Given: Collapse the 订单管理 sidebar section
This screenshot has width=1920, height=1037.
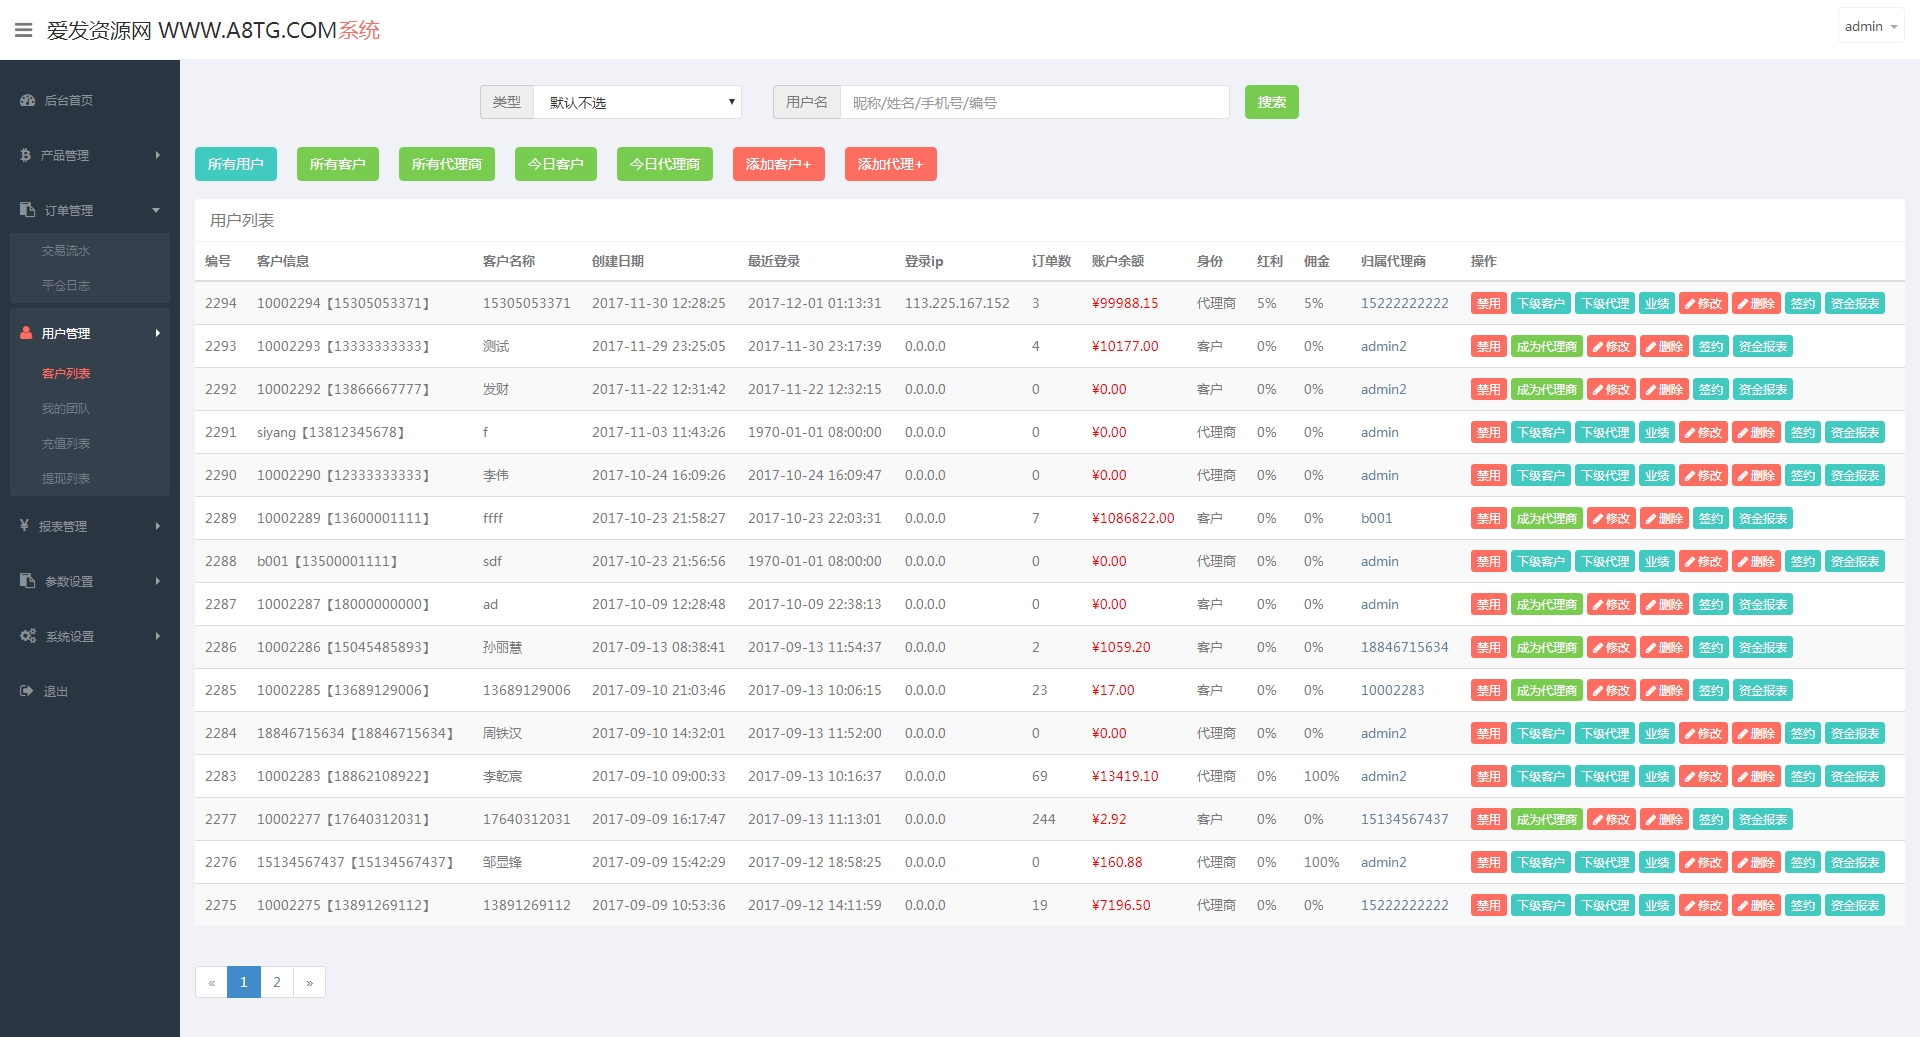Looking at the screenshot, I should [156, 210].
